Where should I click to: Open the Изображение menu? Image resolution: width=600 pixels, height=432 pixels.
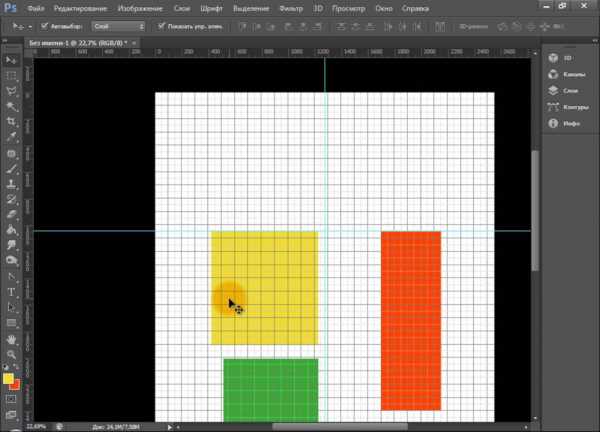(x=141, y=8)
